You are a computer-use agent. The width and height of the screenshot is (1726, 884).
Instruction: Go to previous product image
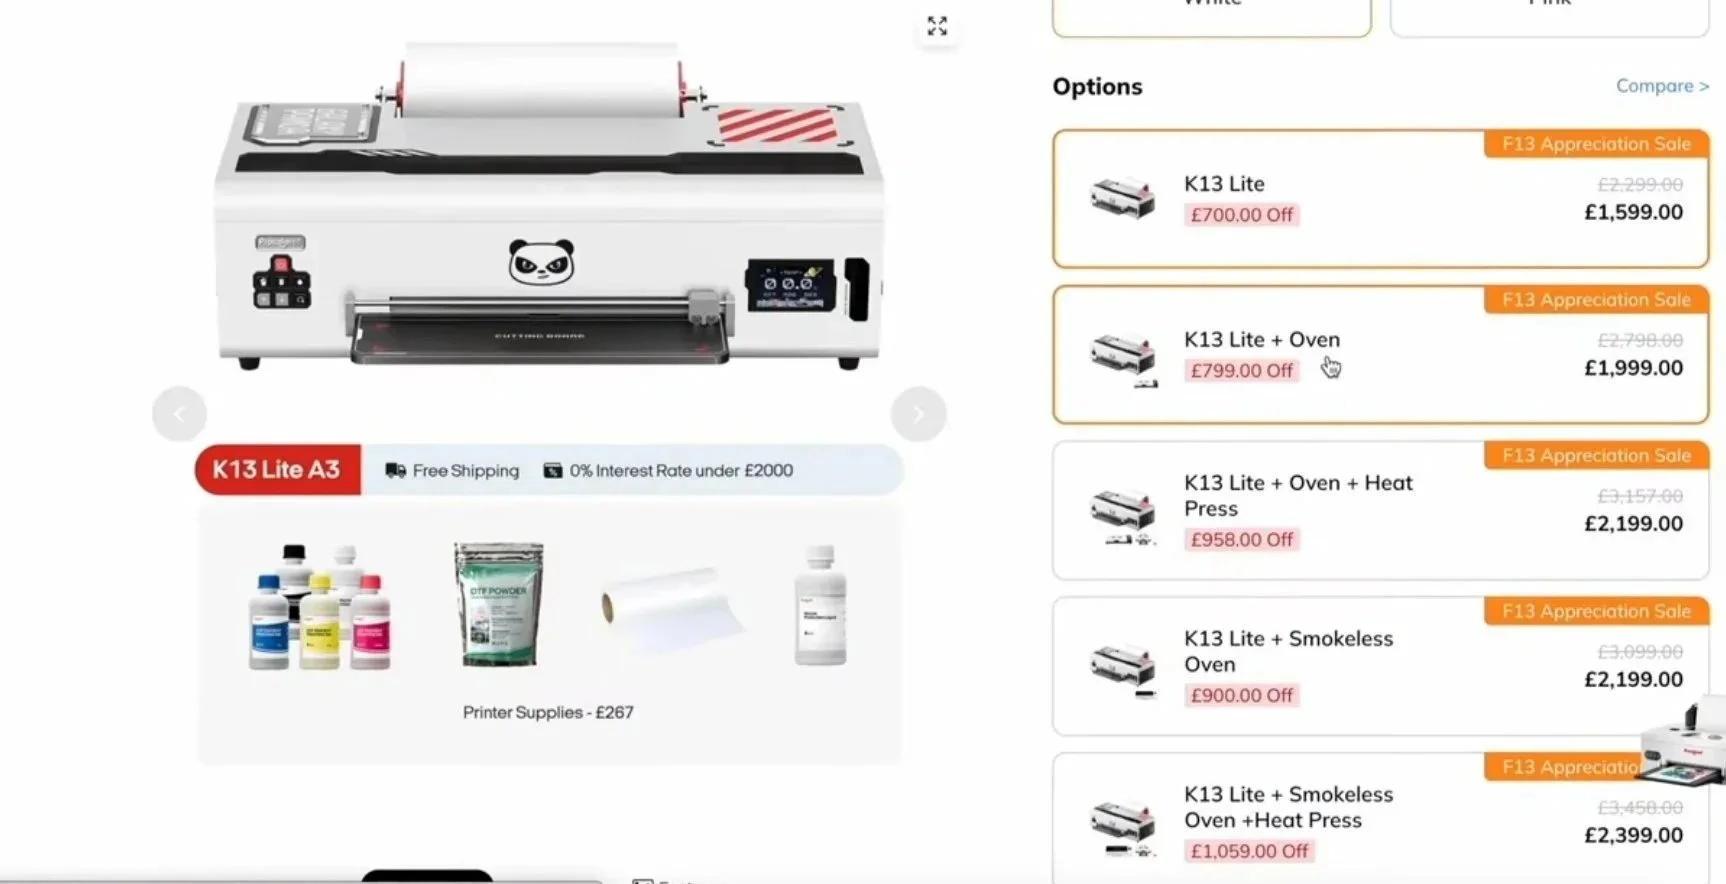[179, 413]
